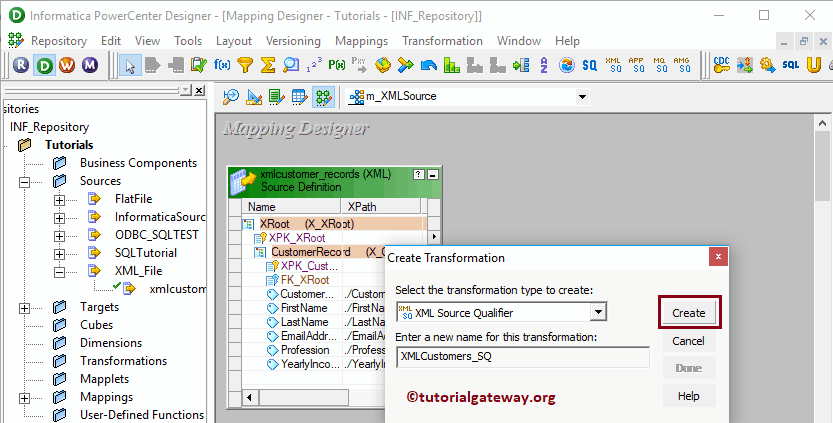
Task: Click the Sorter A-Z transformation icon
Action: (544, 65)
